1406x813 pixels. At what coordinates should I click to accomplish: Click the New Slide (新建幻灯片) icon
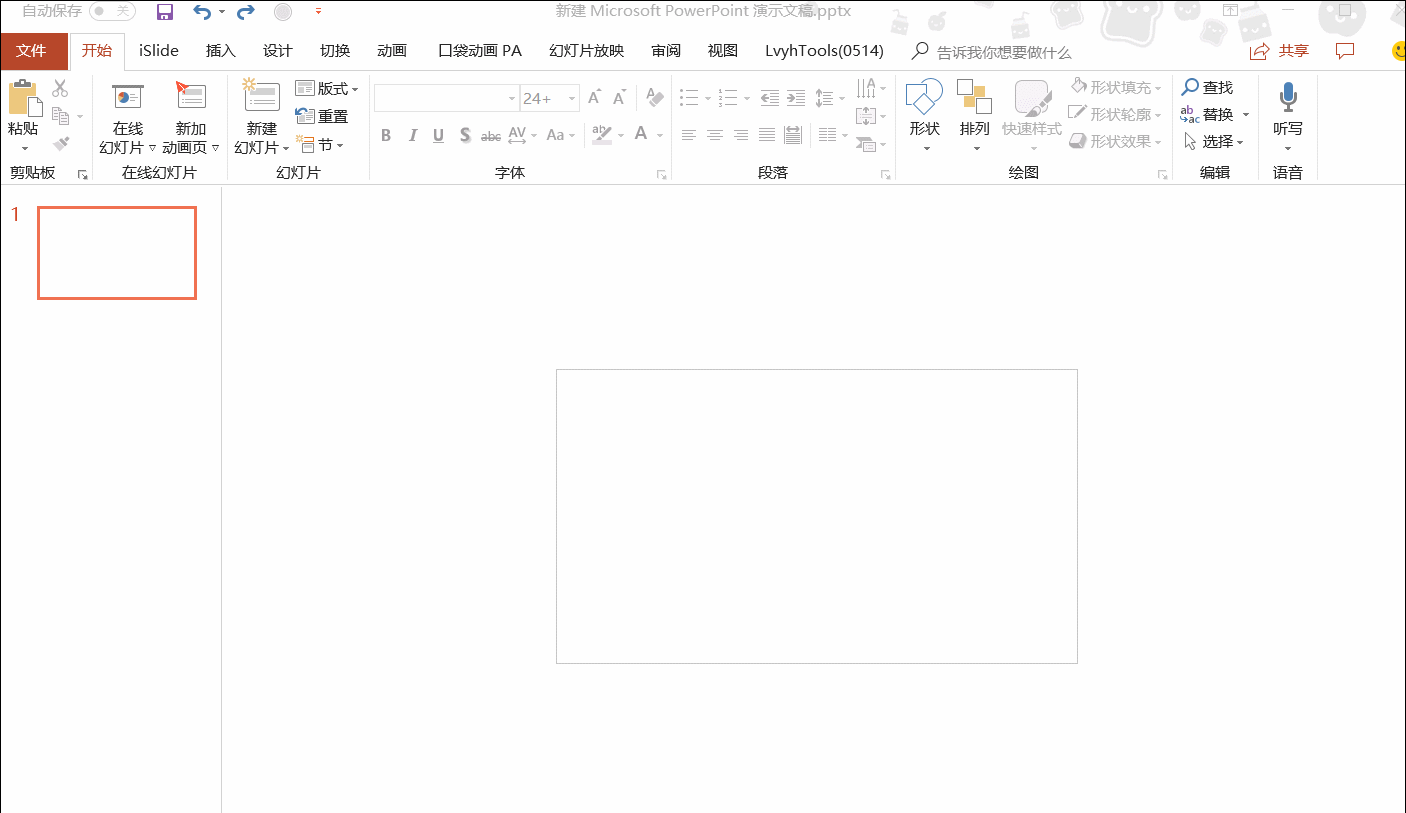(262, 98)
